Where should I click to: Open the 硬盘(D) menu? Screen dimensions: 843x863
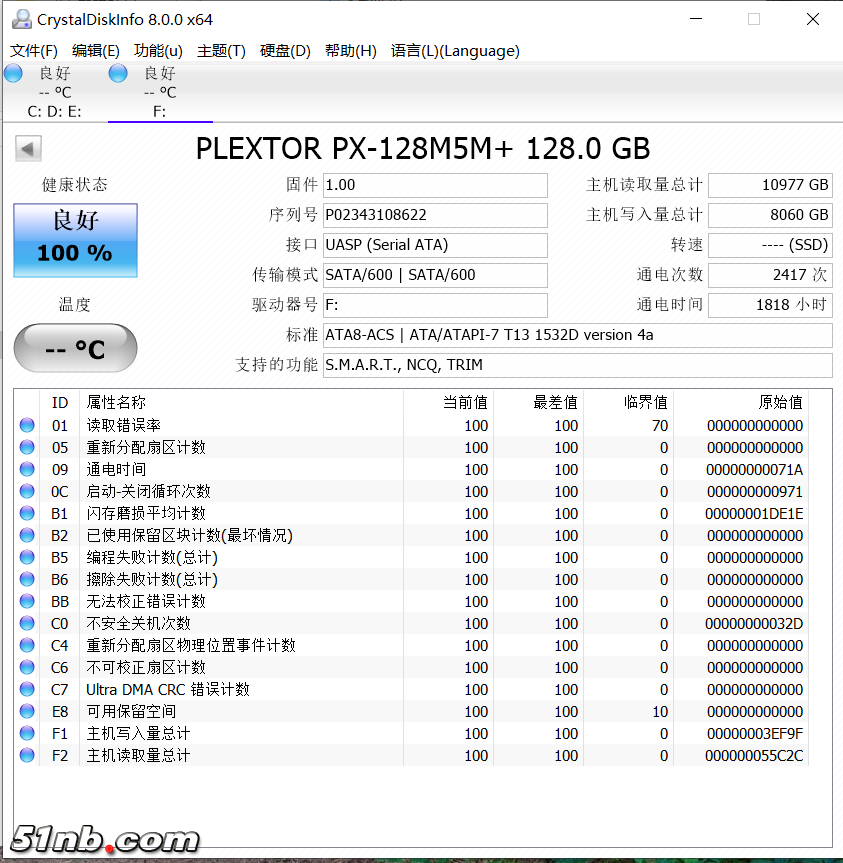(285, 50)
